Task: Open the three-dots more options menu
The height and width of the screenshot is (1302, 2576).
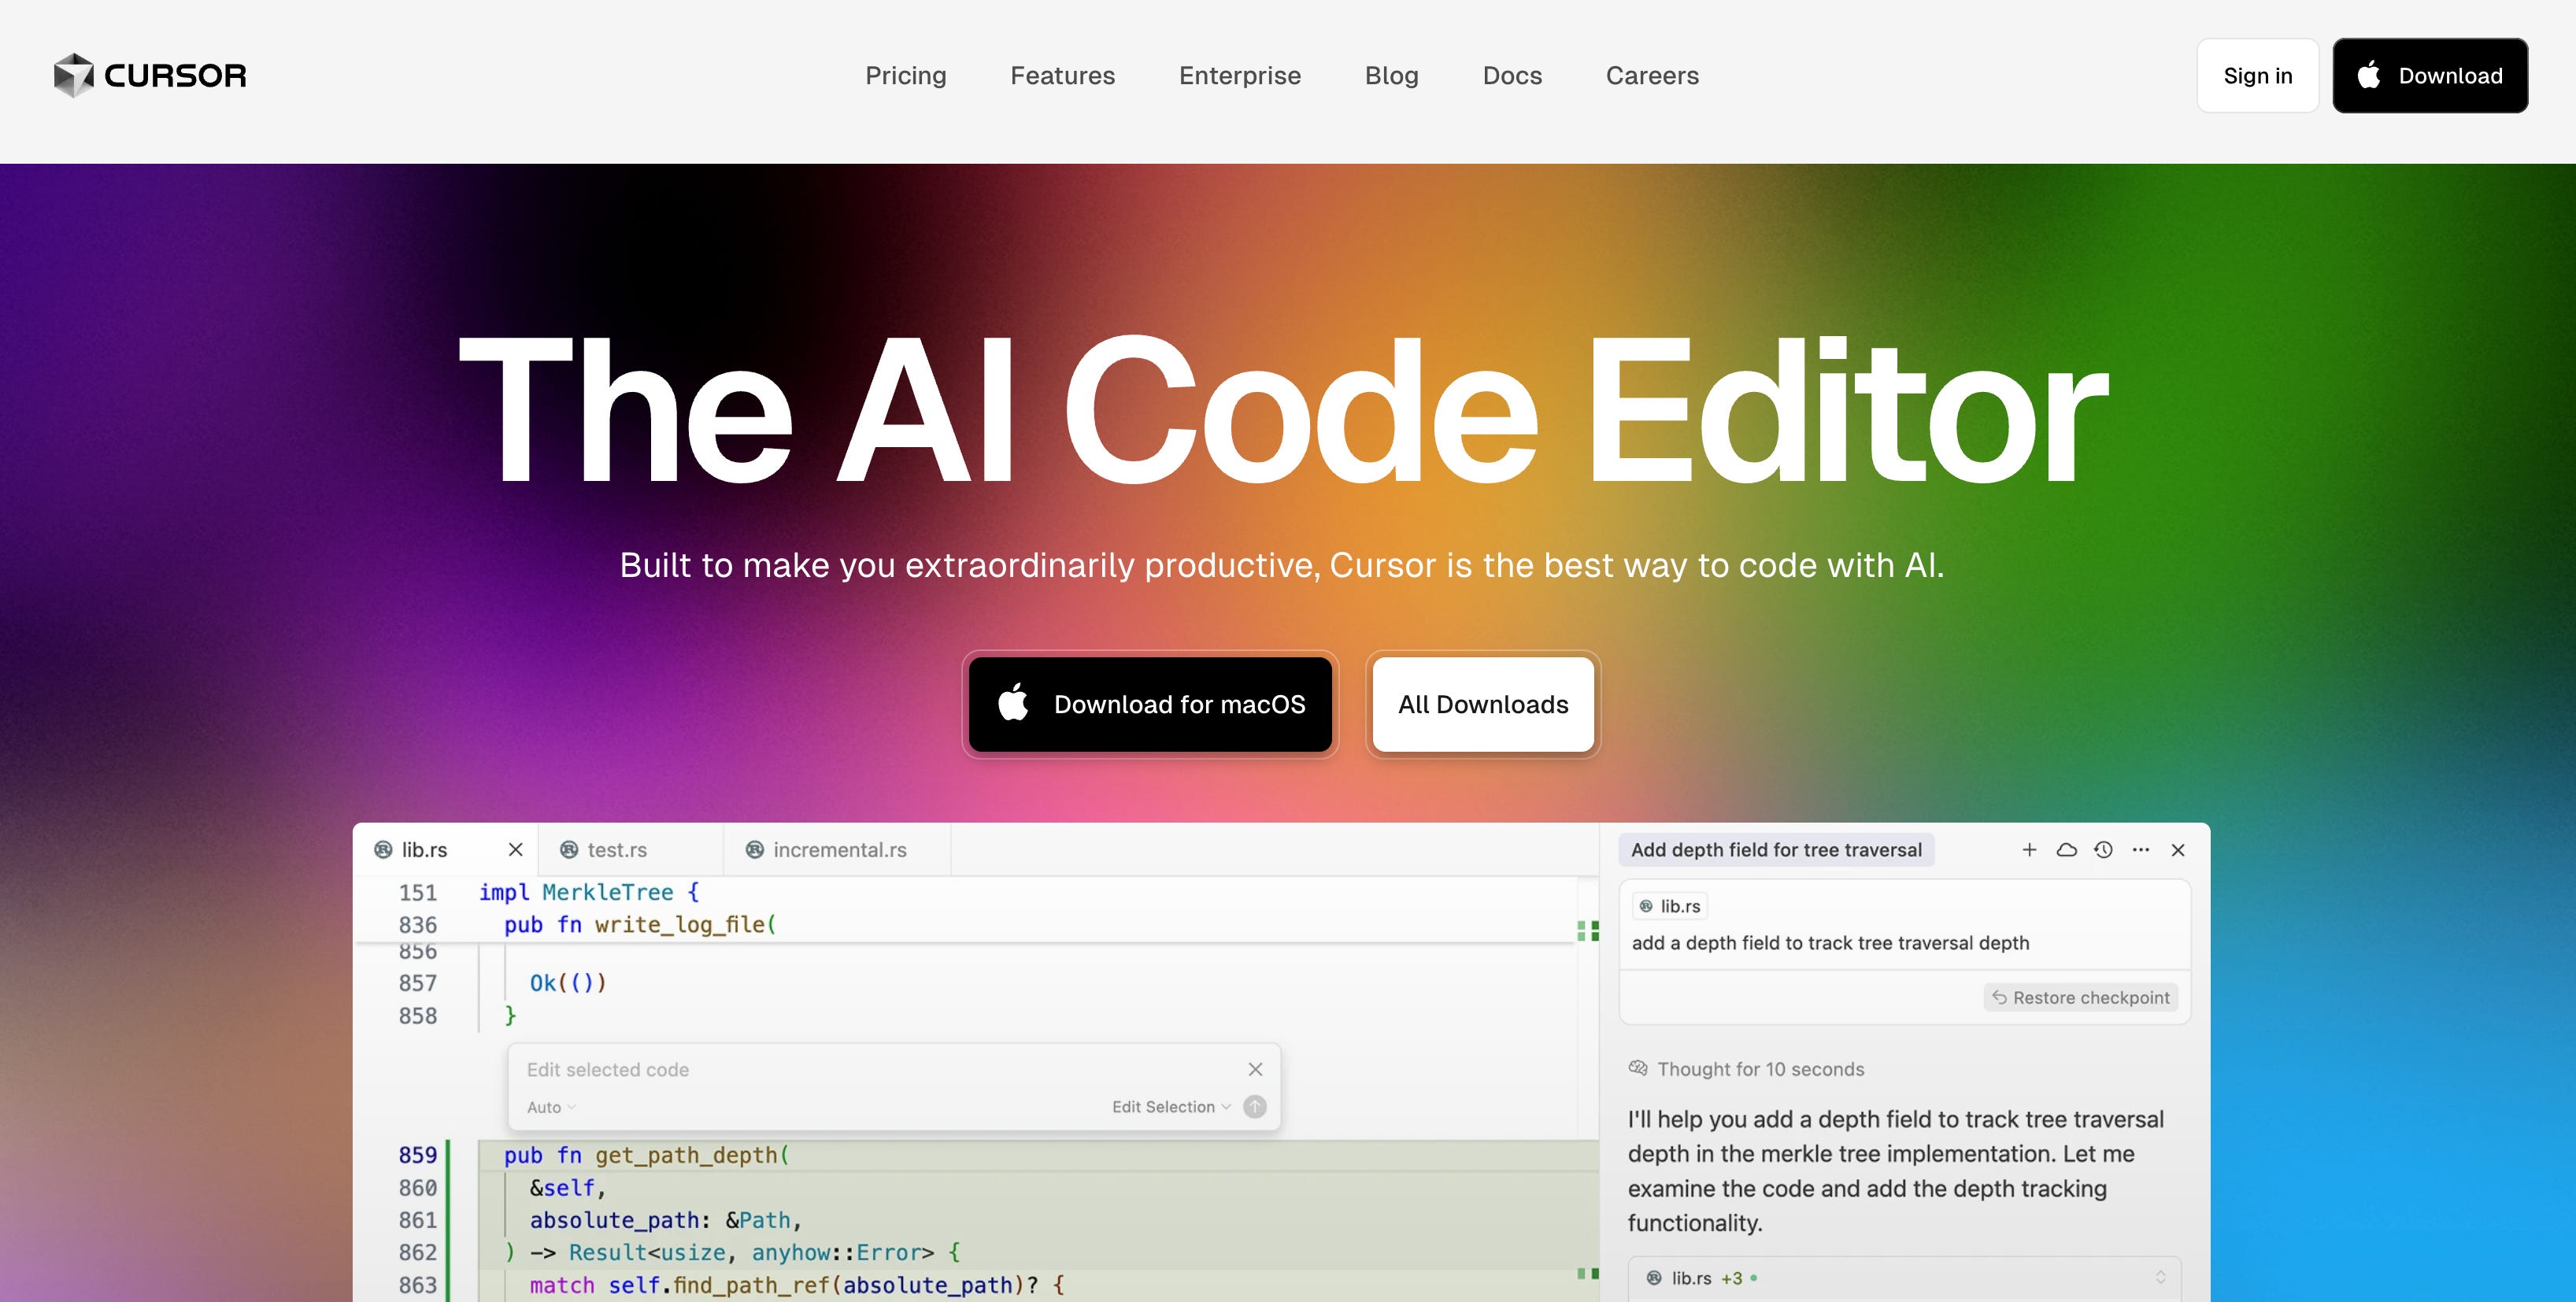Action: pyautogui.click(x=2140, y=850)
